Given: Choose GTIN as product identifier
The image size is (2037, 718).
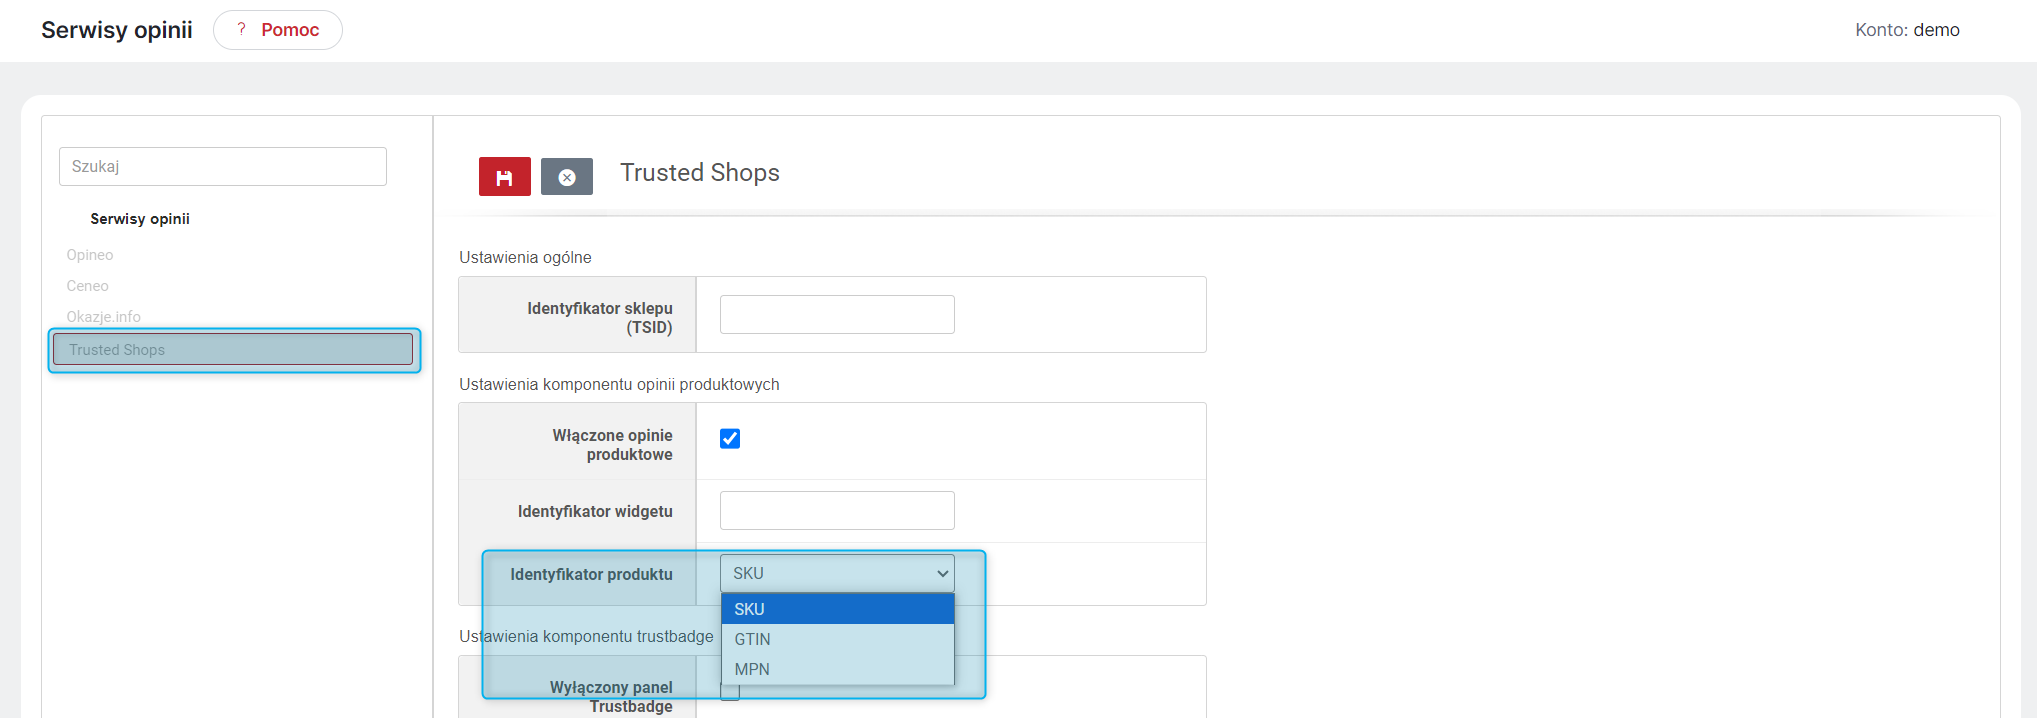Looking at the screenshot, I should point(838,639).
